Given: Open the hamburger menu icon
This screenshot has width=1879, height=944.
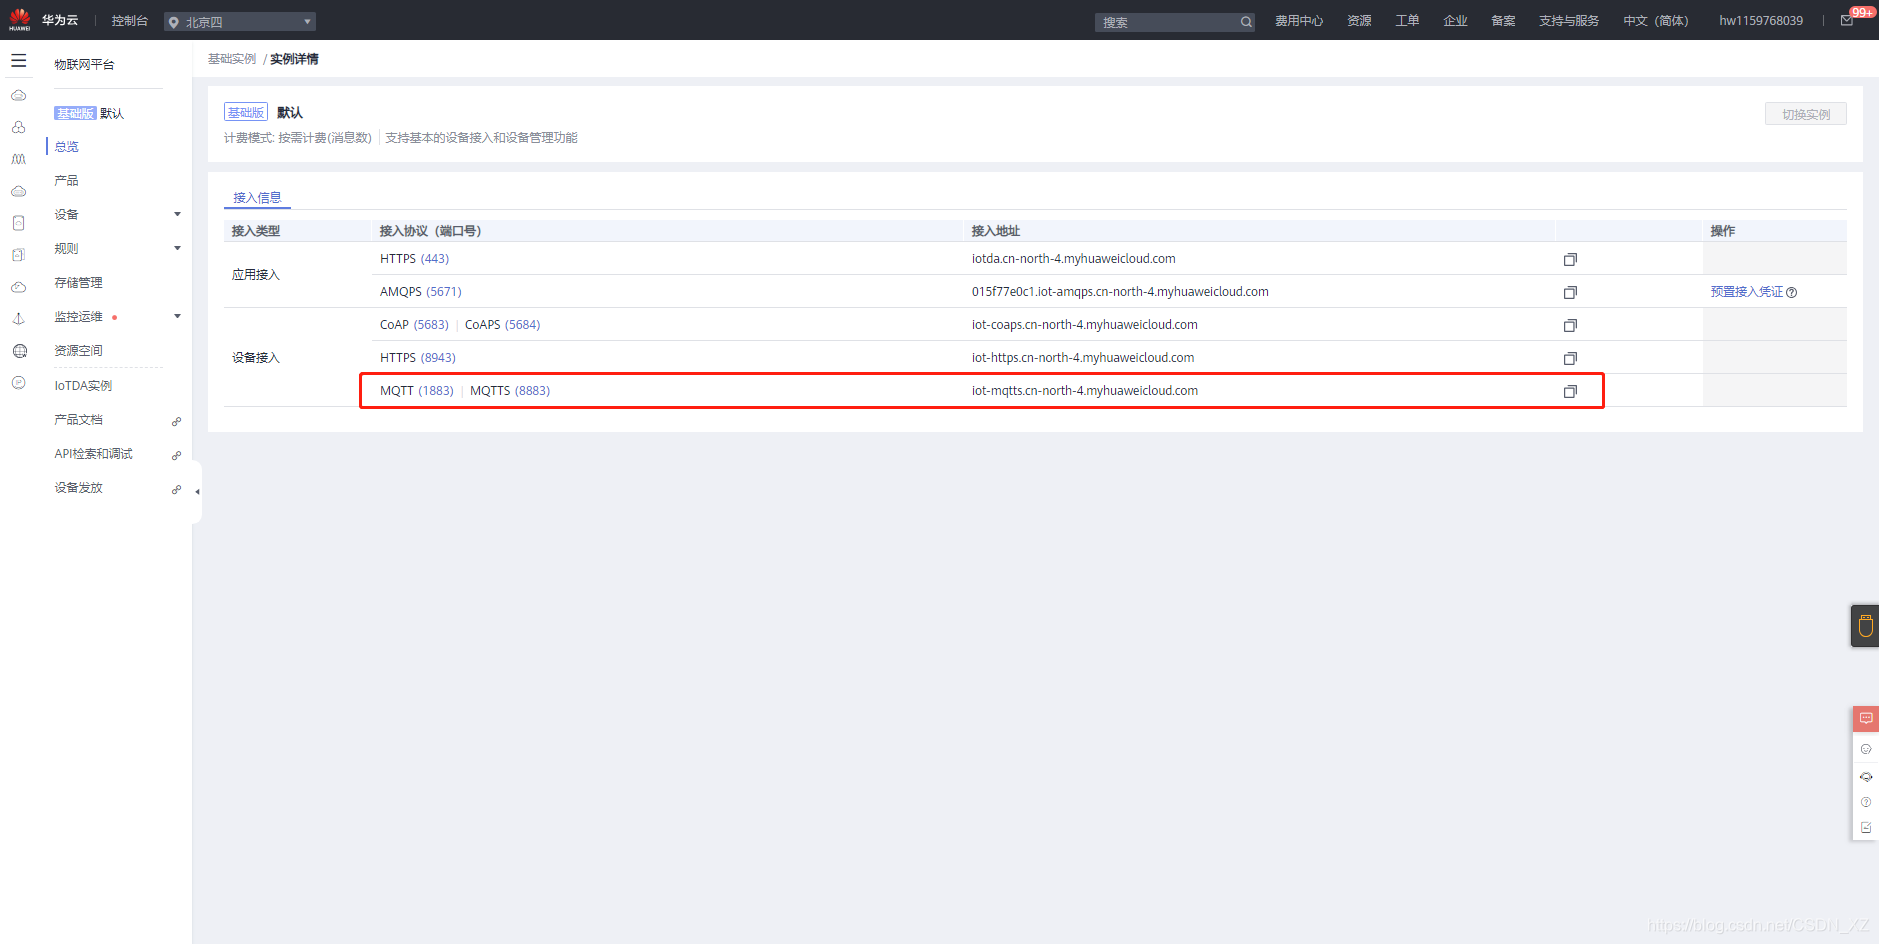Looking at the screenshot, I should point(18,61).
